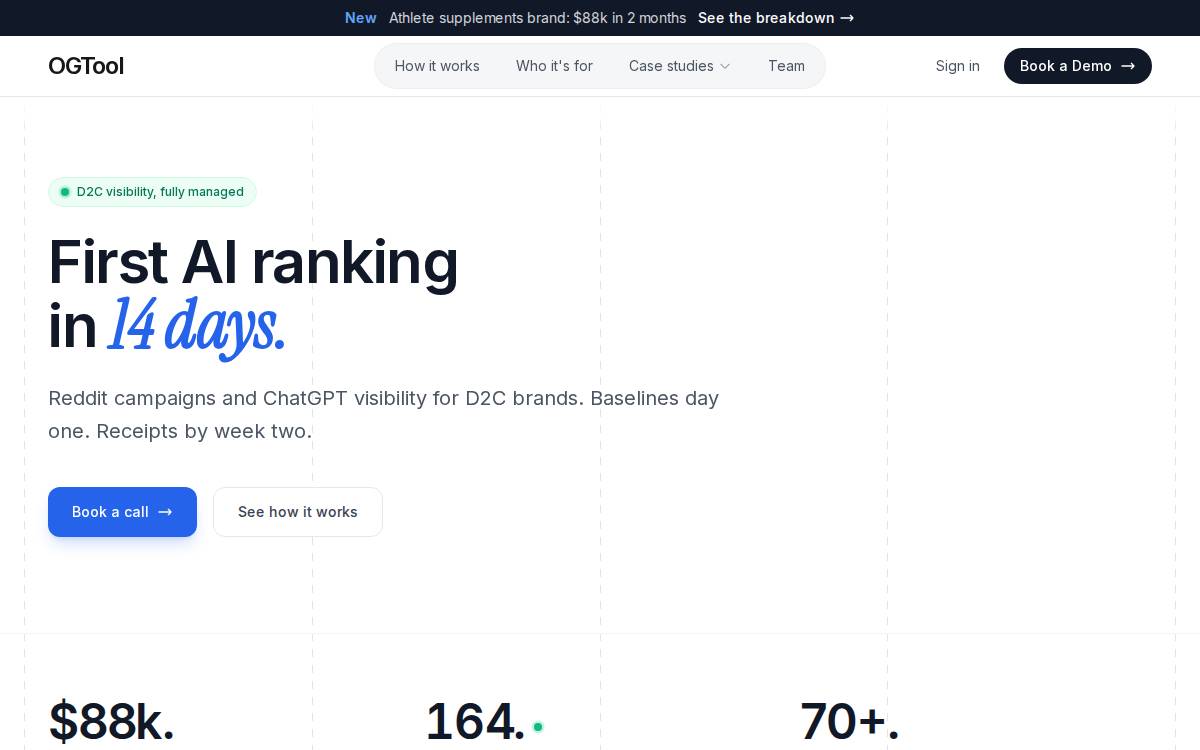Click the arrow icon in Book a call
Screen dimensions: 1200x750
[165, 512]
